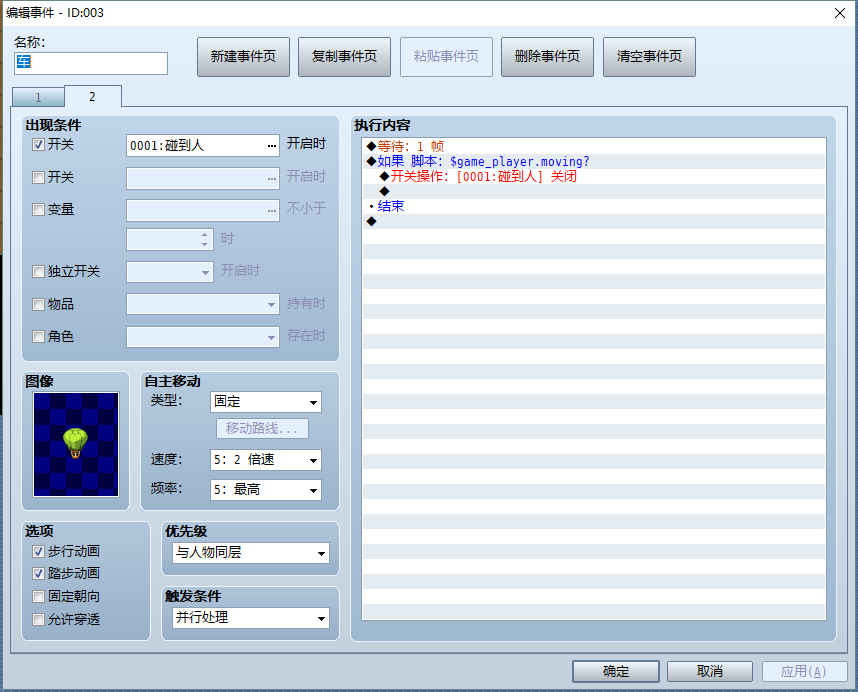Toggle the 步行动画 option

[38, 551]
